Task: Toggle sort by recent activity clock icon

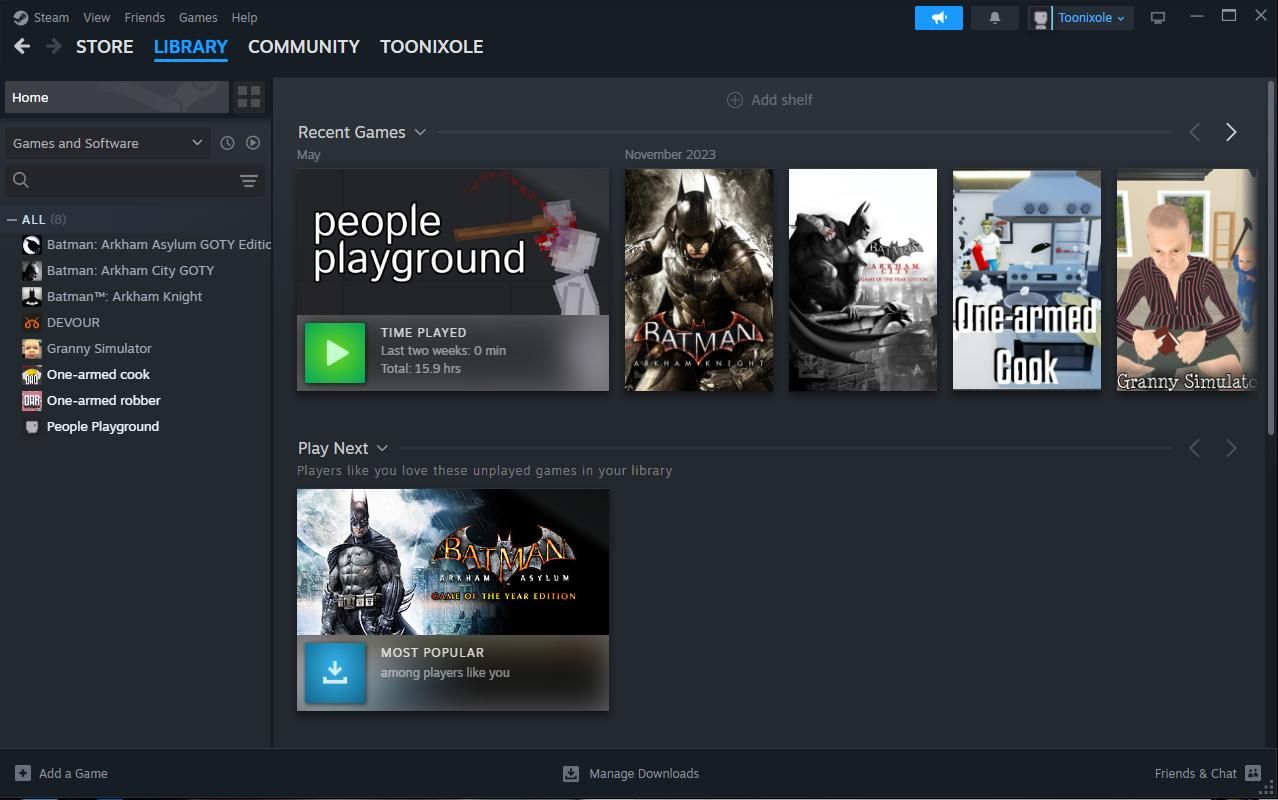Action: (227, 143)
